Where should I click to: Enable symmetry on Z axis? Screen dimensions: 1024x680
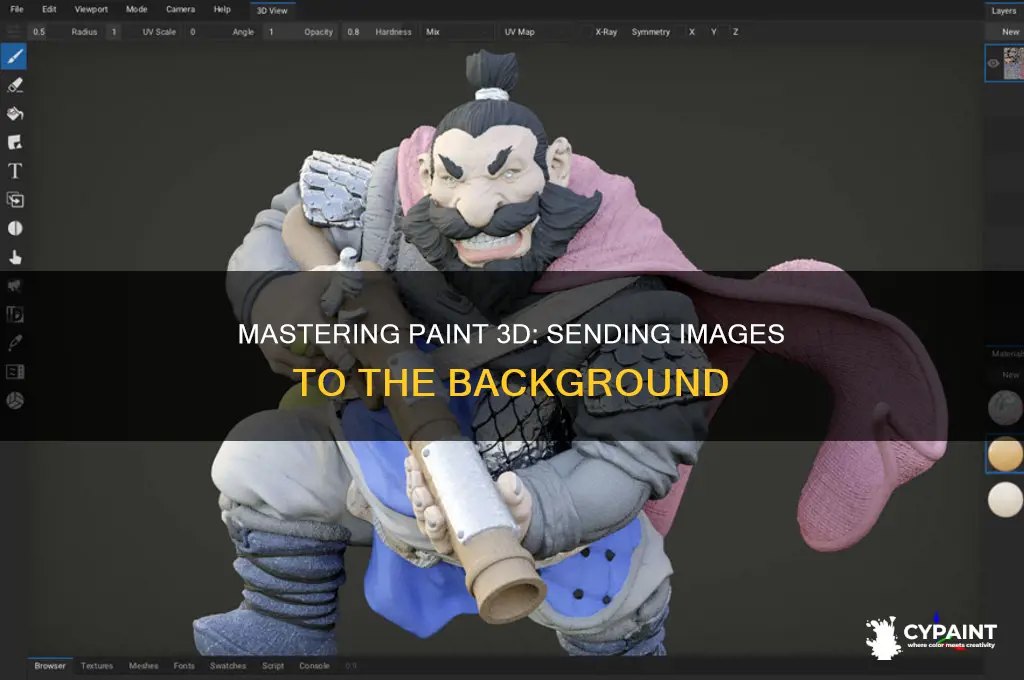tap(735, 32)
